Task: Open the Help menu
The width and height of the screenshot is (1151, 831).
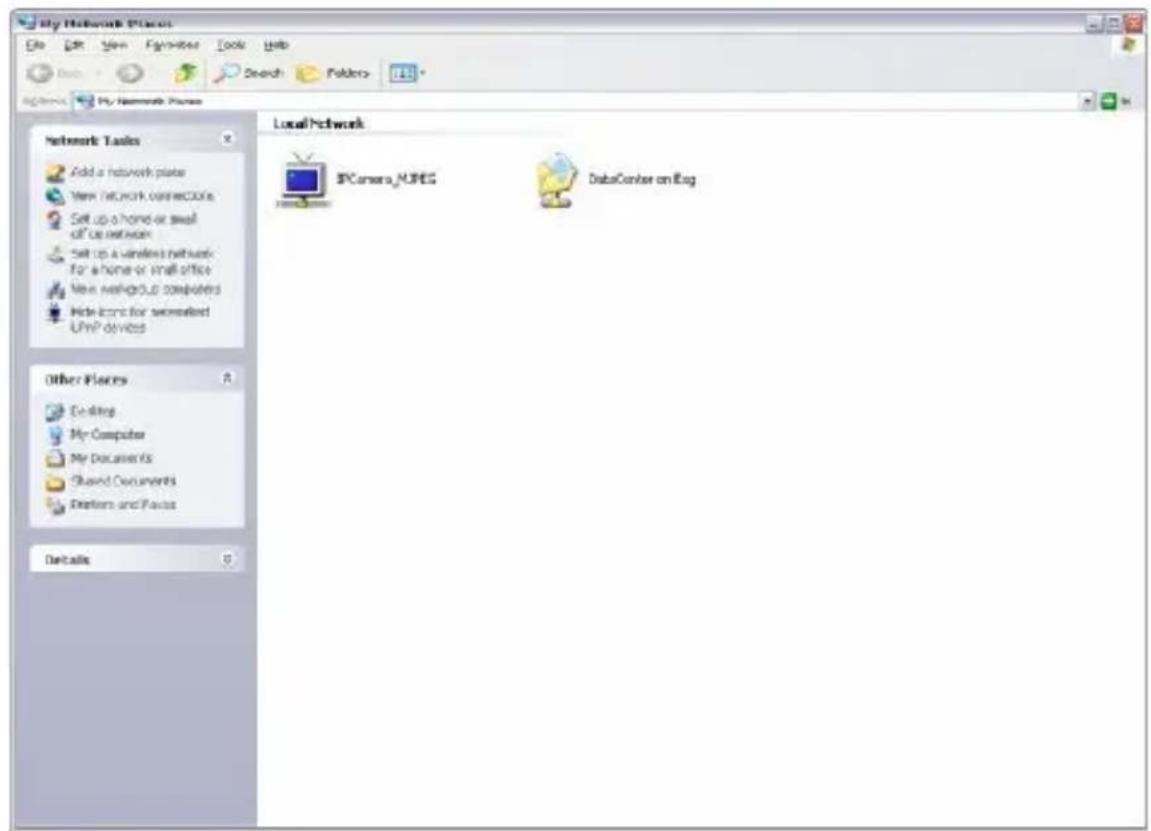Action: pos(276,45)
